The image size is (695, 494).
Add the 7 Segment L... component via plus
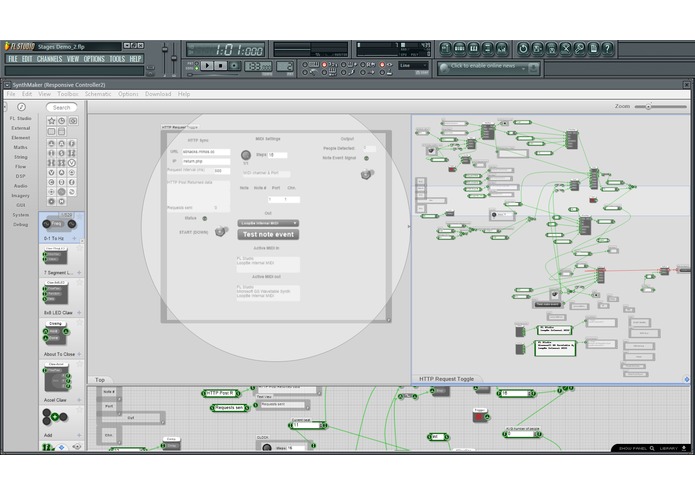pos(79,272)
